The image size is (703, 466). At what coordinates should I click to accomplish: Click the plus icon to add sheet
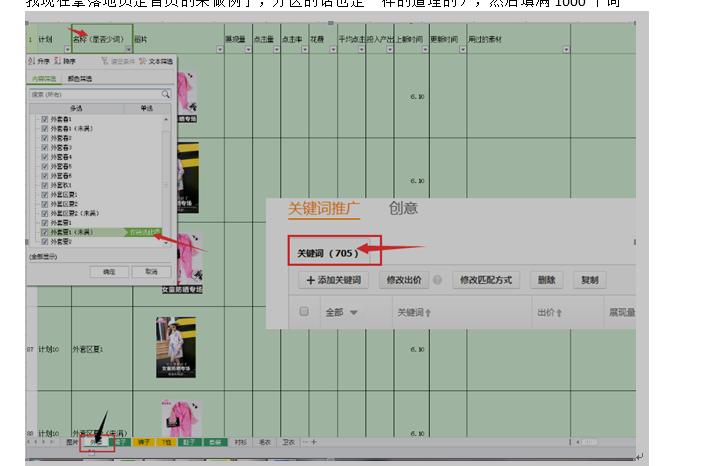pyautogui.click(x=314, y=442)
